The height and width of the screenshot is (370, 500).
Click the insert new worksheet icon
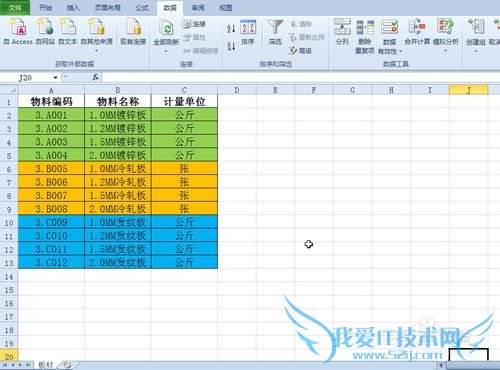pos(67,365)
